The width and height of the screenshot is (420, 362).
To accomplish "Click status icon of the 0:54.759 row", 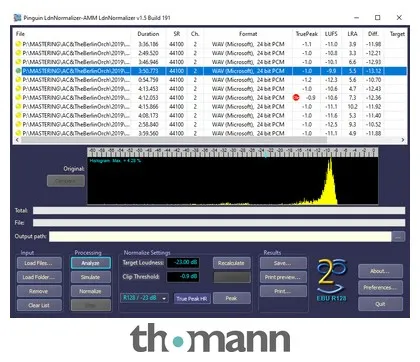I will click(18, 80).
